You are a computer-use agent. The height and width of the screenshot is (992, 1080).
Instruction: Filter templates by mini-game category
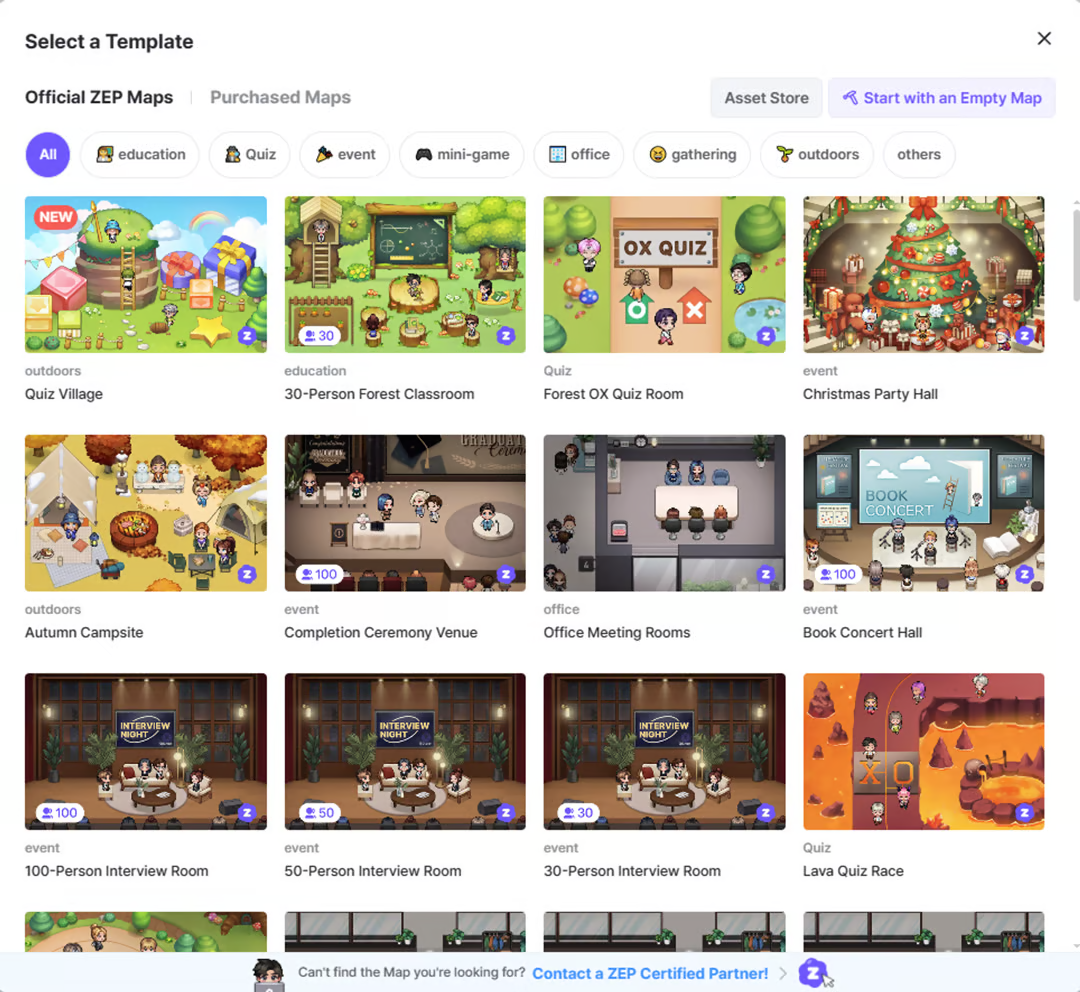pyautogui.click(x=462, y=154)
